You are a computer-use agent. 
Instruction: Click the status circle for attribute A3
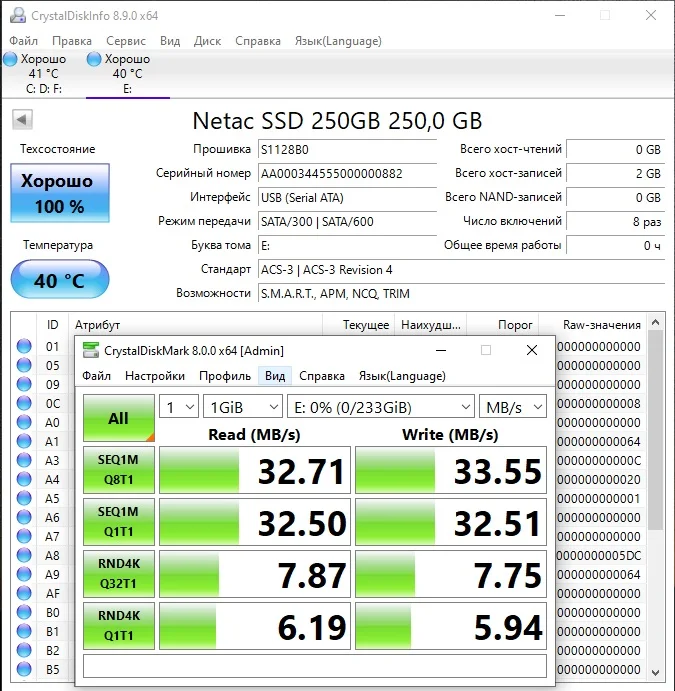24,460
